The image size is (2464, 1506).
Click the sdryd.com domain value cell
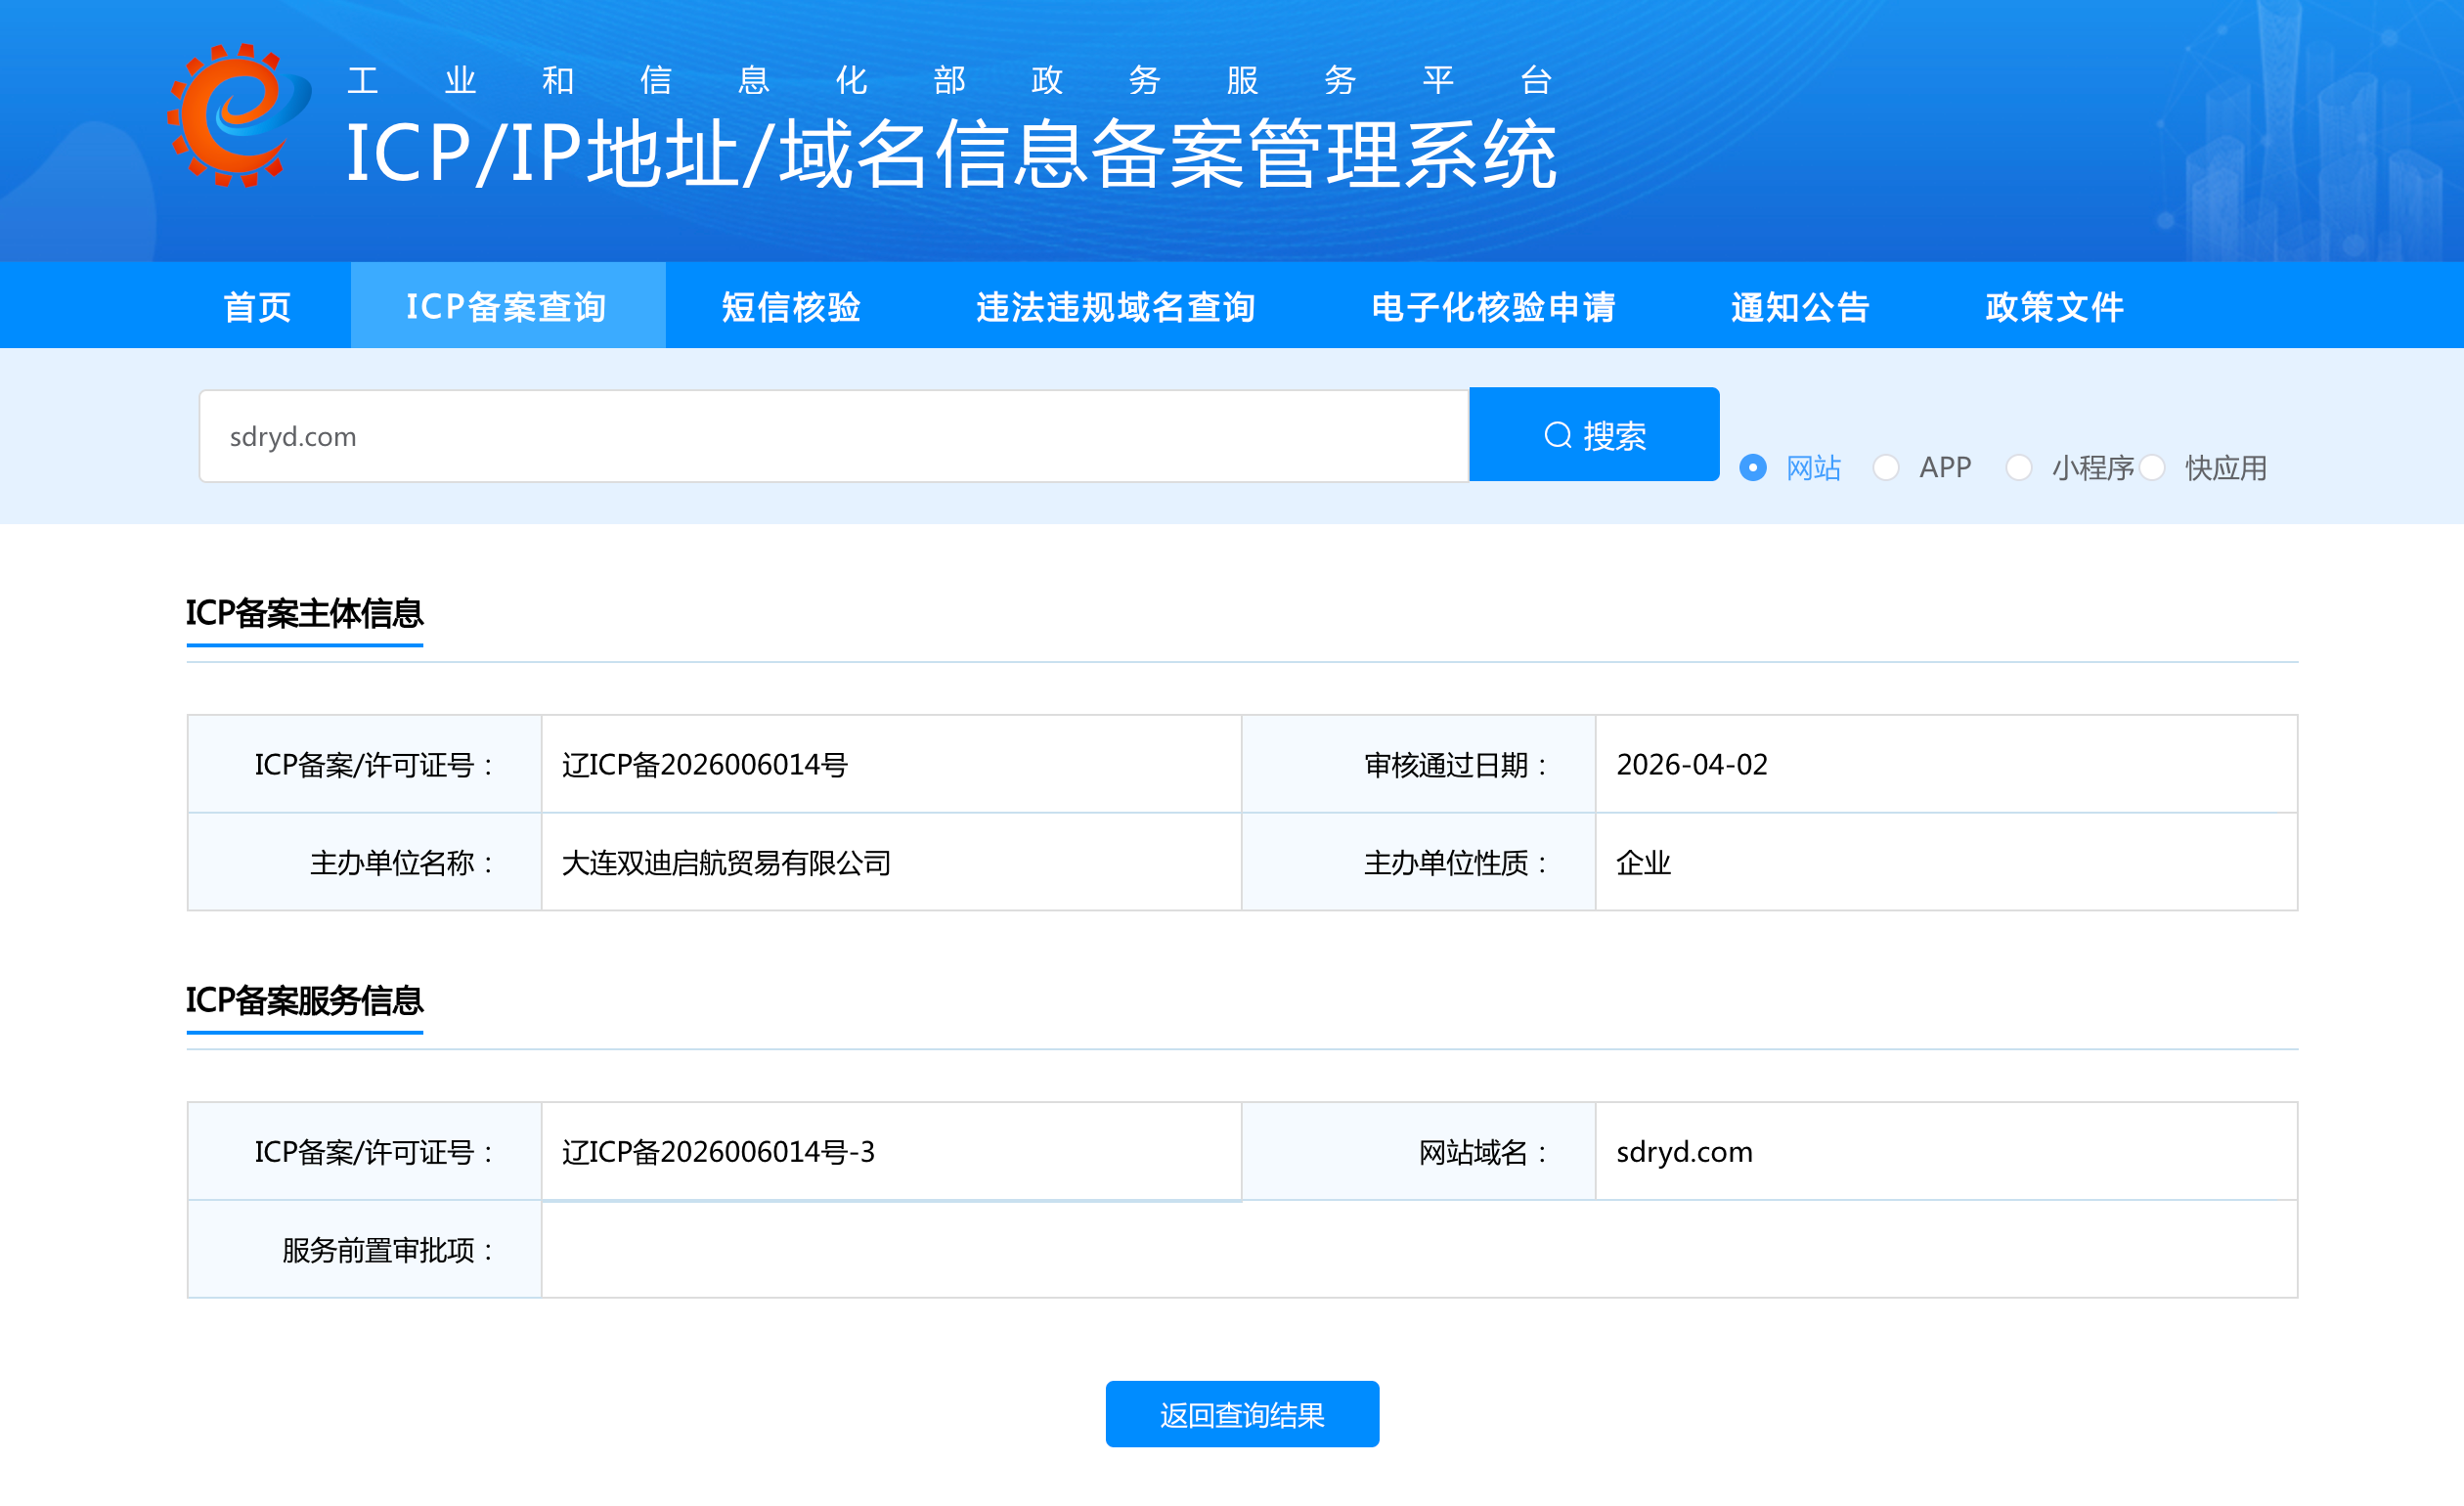(1684, 1152)
